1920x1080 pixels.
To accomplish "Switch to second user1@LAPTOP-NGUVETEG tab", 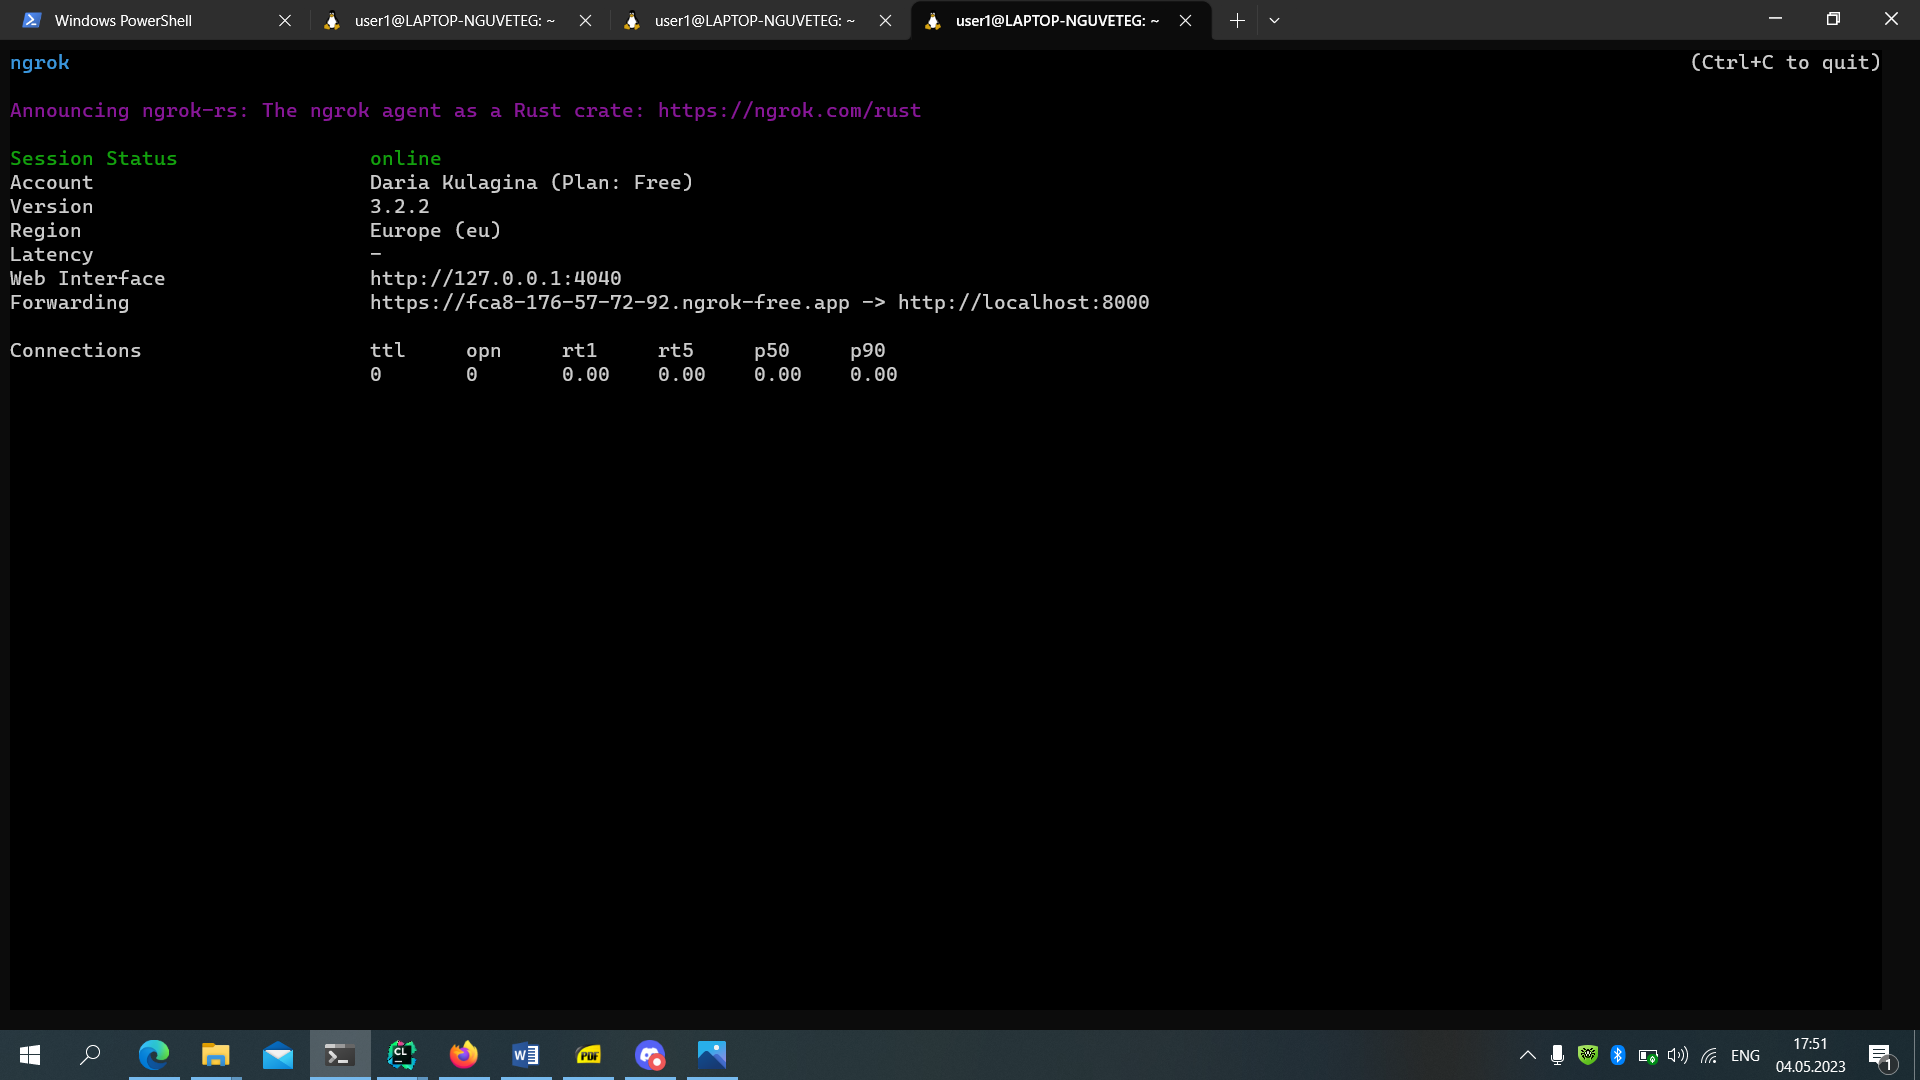I will point(754,20).
